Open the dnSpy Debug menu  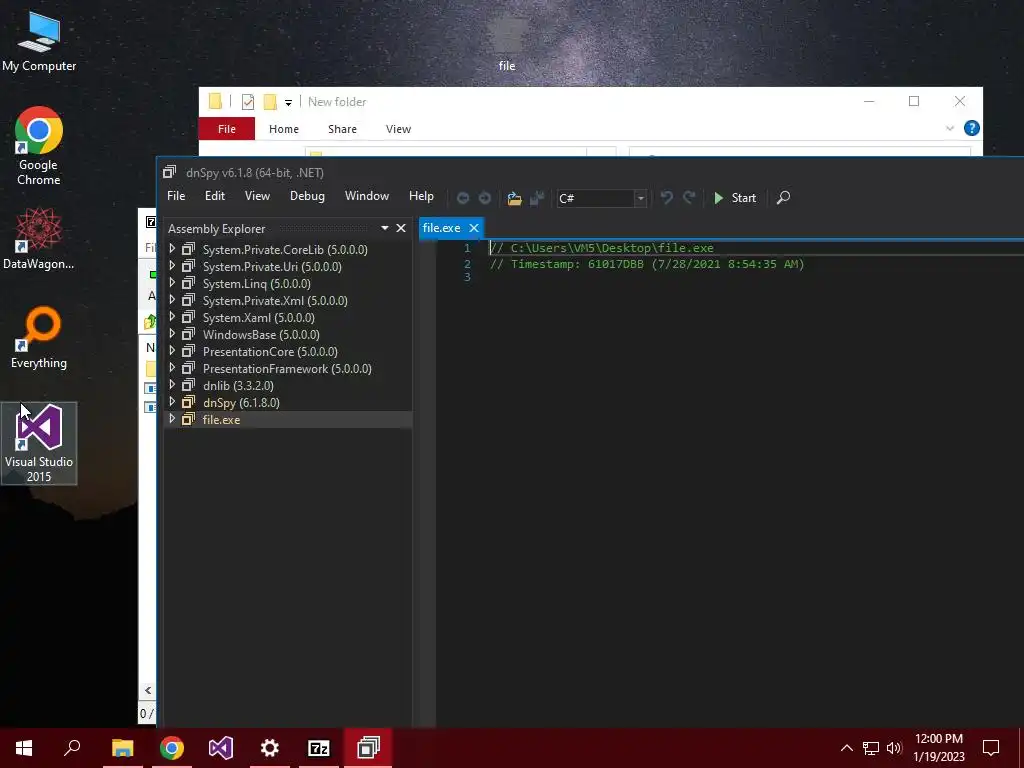tap(307, 196)
